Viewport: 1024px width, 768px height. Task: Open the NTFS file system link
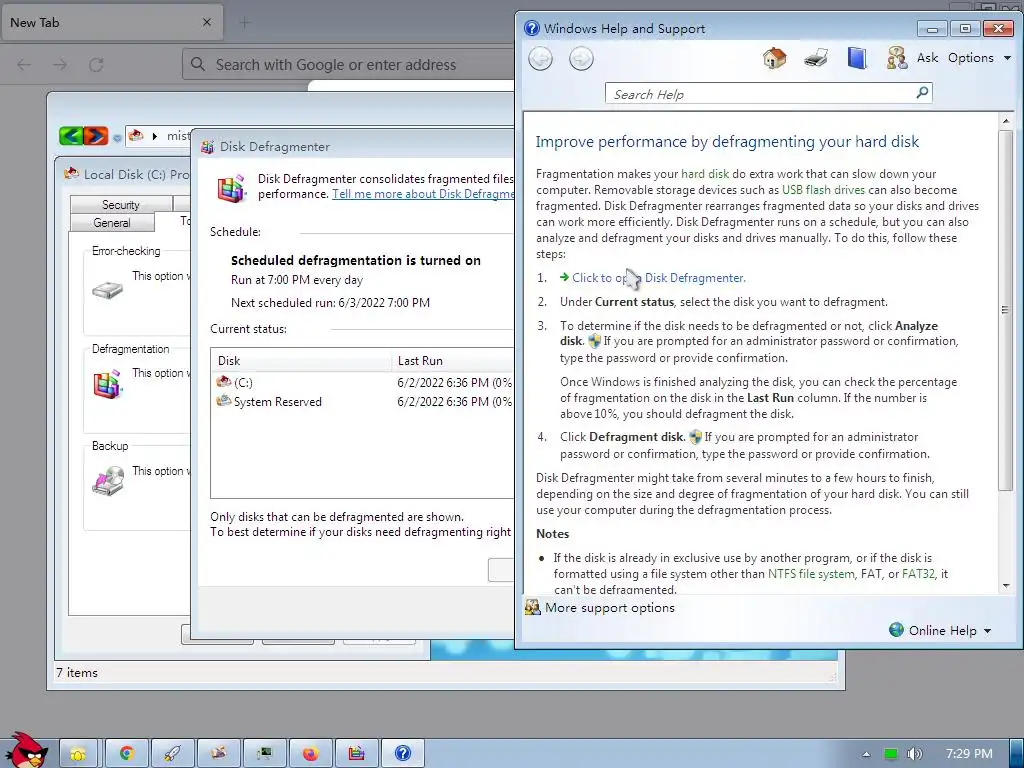810,573
